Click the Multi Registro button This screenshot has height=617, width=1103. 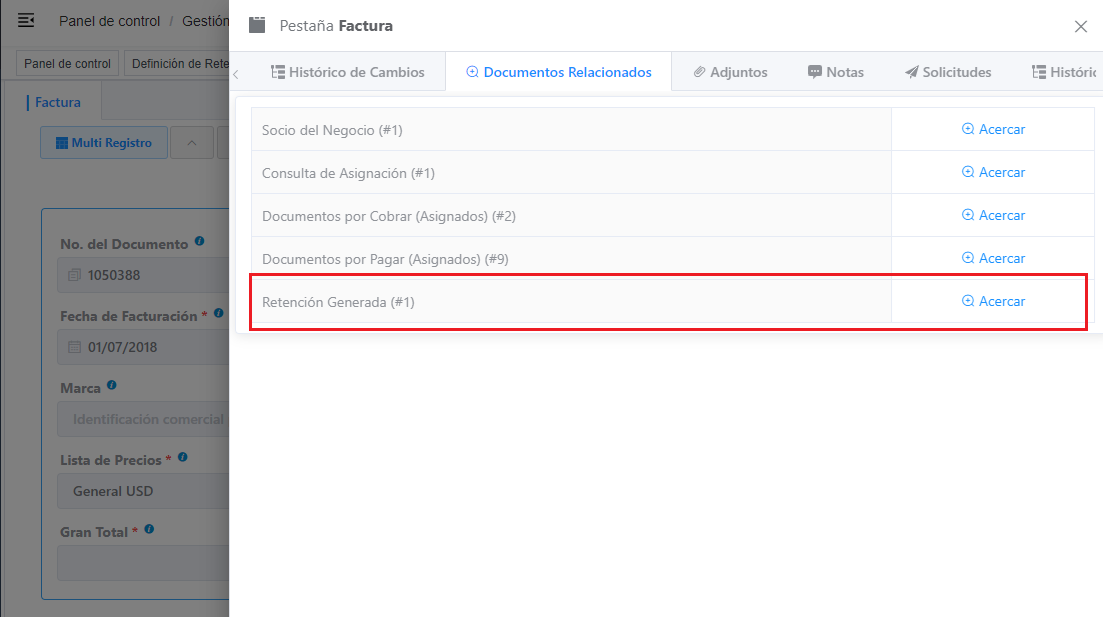104,143
